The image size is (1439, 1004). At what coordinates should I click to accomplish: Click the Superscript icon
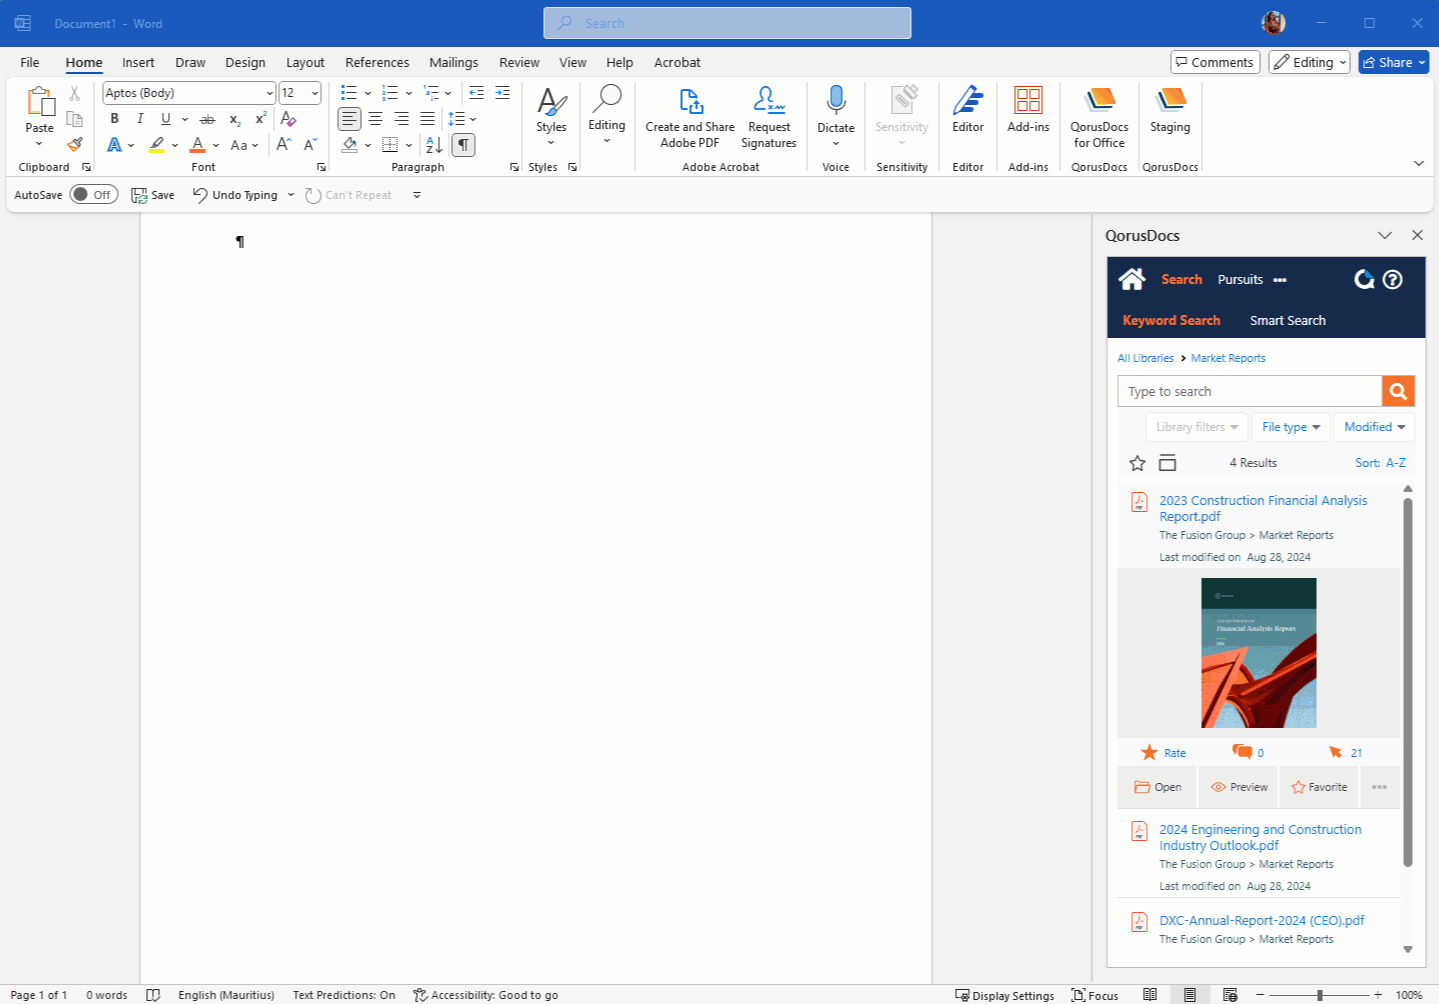click(x=260, y=119)
